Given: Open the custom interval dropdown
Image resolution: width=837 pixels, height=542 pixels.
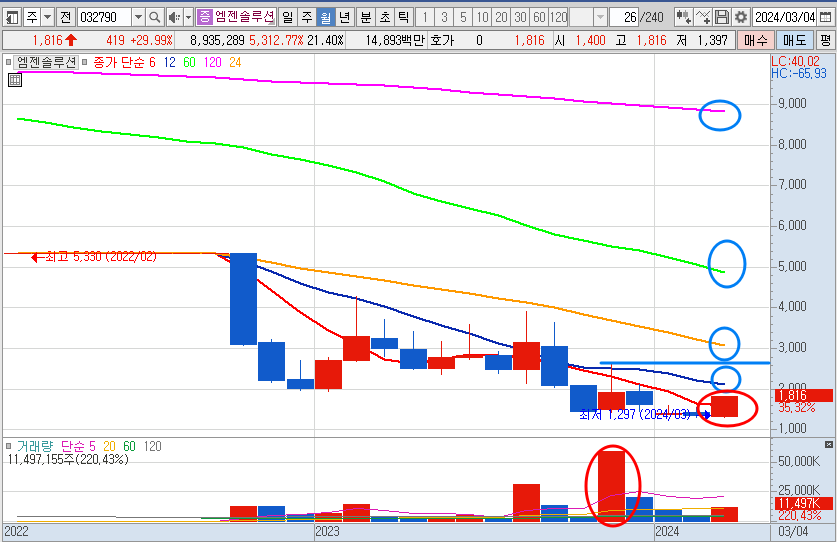Looking at the screenshot, I should coord(600,18).
